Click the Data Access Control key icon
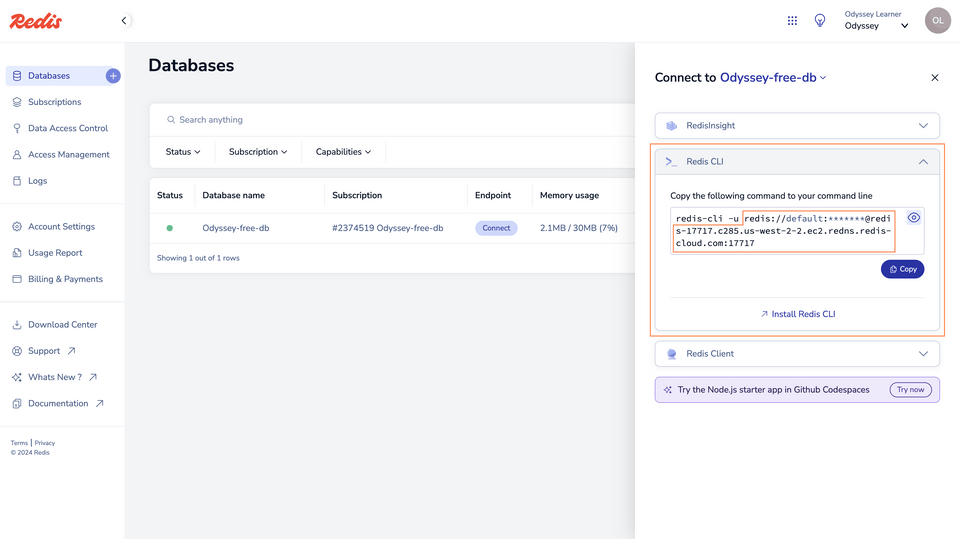960x539 pixels. (x=17, y=129)
